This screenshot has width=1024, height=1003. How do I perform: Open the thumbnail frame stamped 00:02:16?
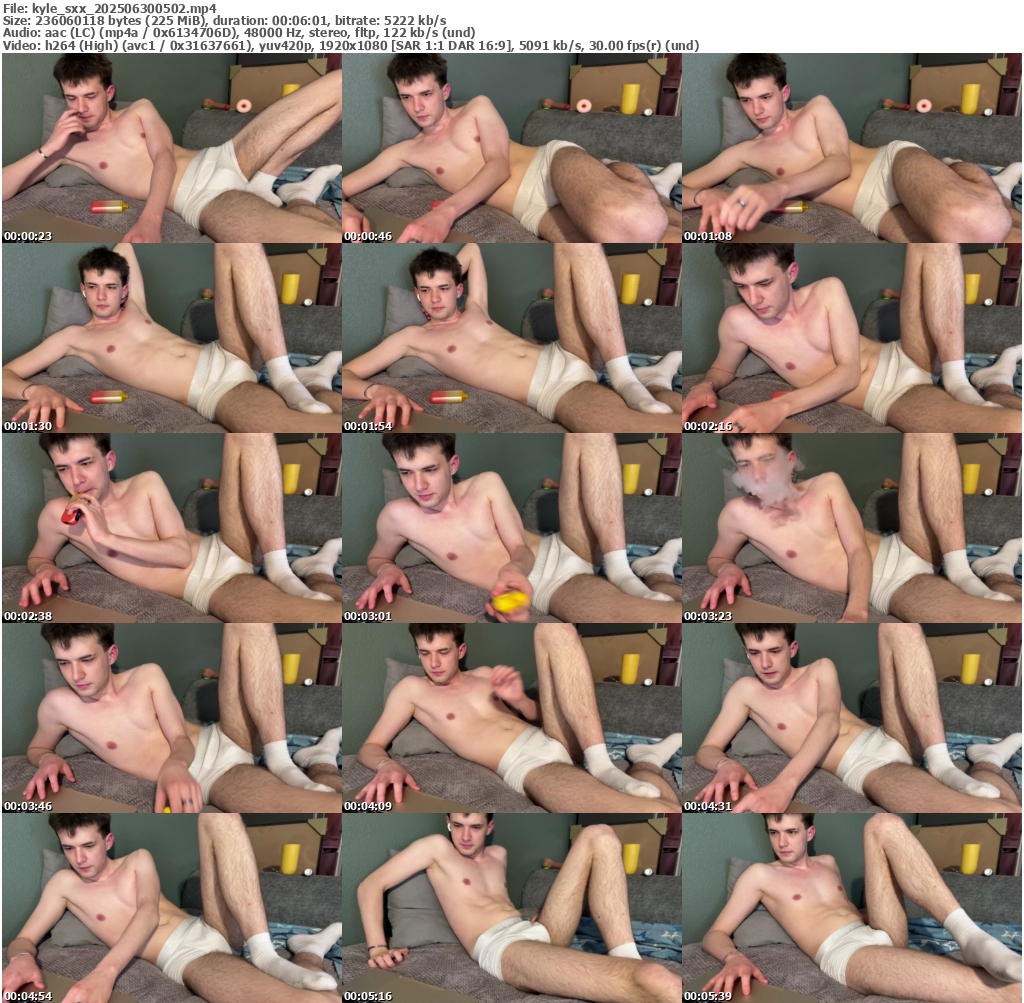tap(852, 338)
